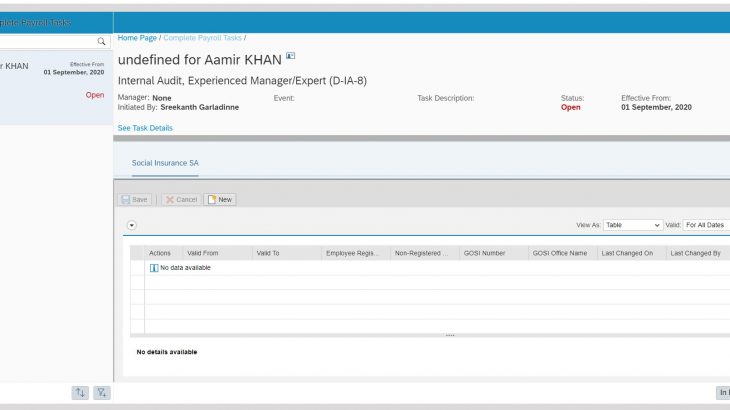730x410 pixels.
Task: Open employee quick card icon beside Aamir KHAN
Action: [291, 56]
